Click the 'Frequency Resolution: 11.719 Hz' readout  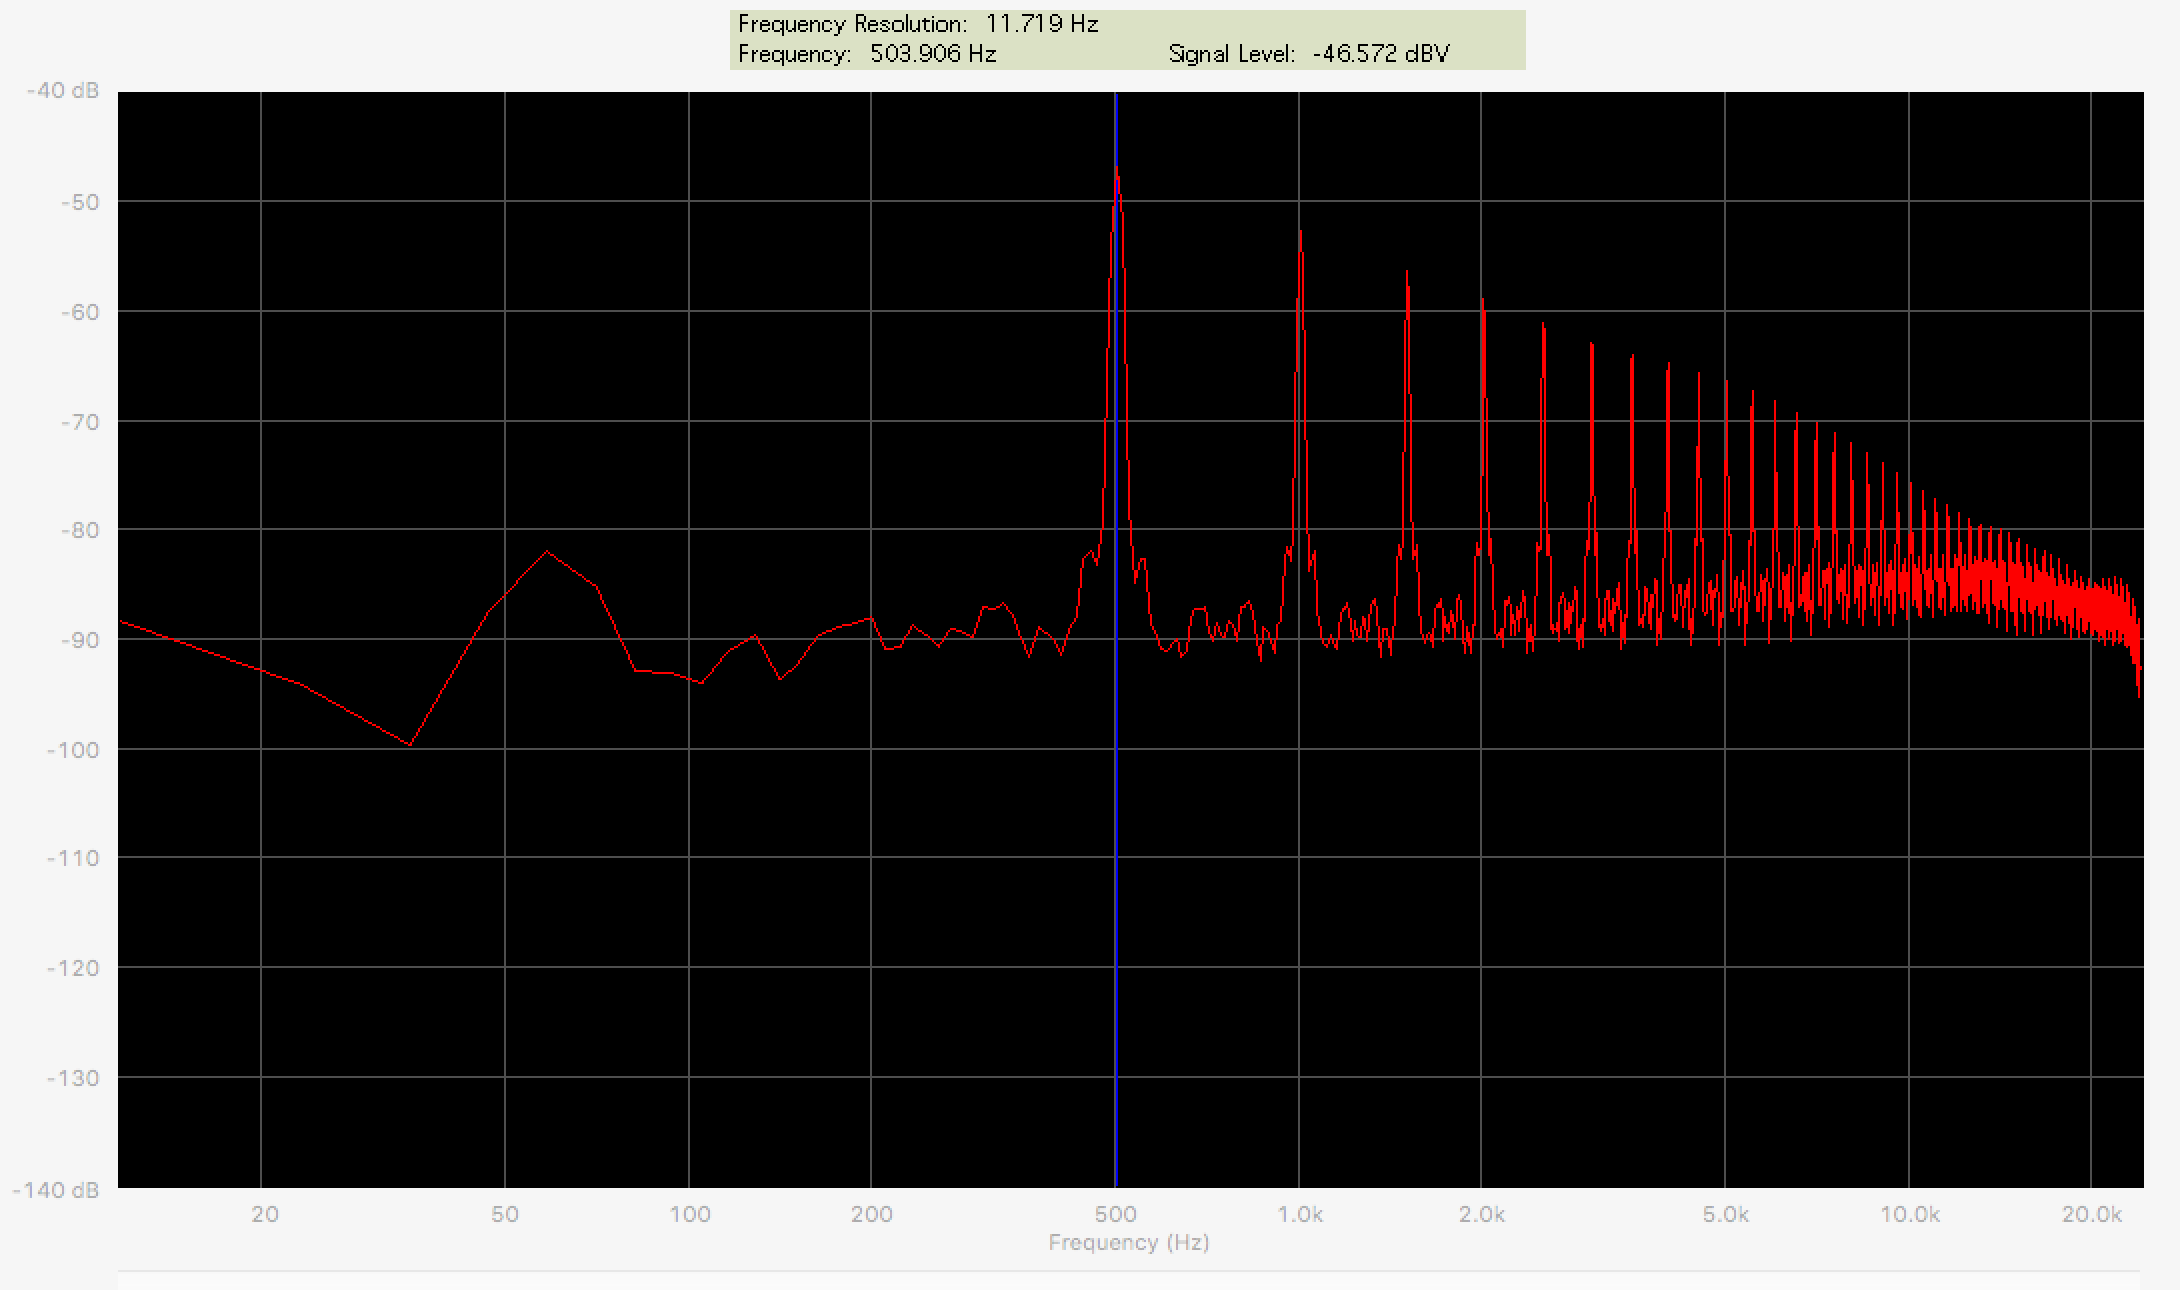[918, 24]
